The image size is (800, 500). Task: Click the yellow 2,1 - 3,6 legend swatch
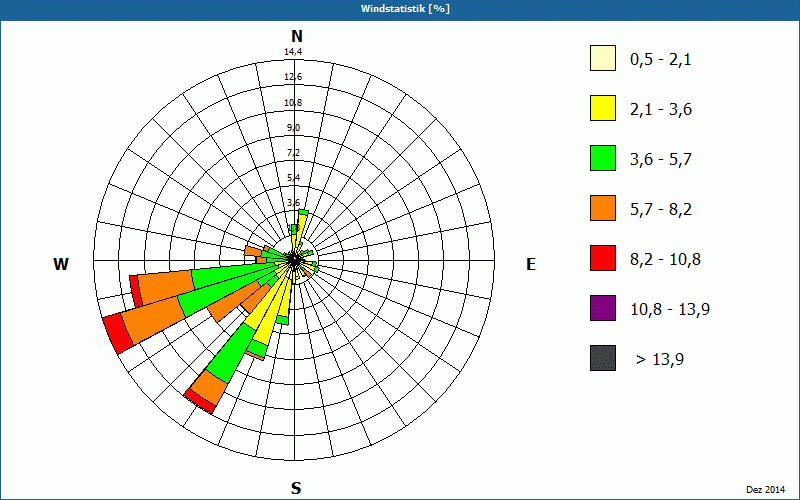pos(603,108)
